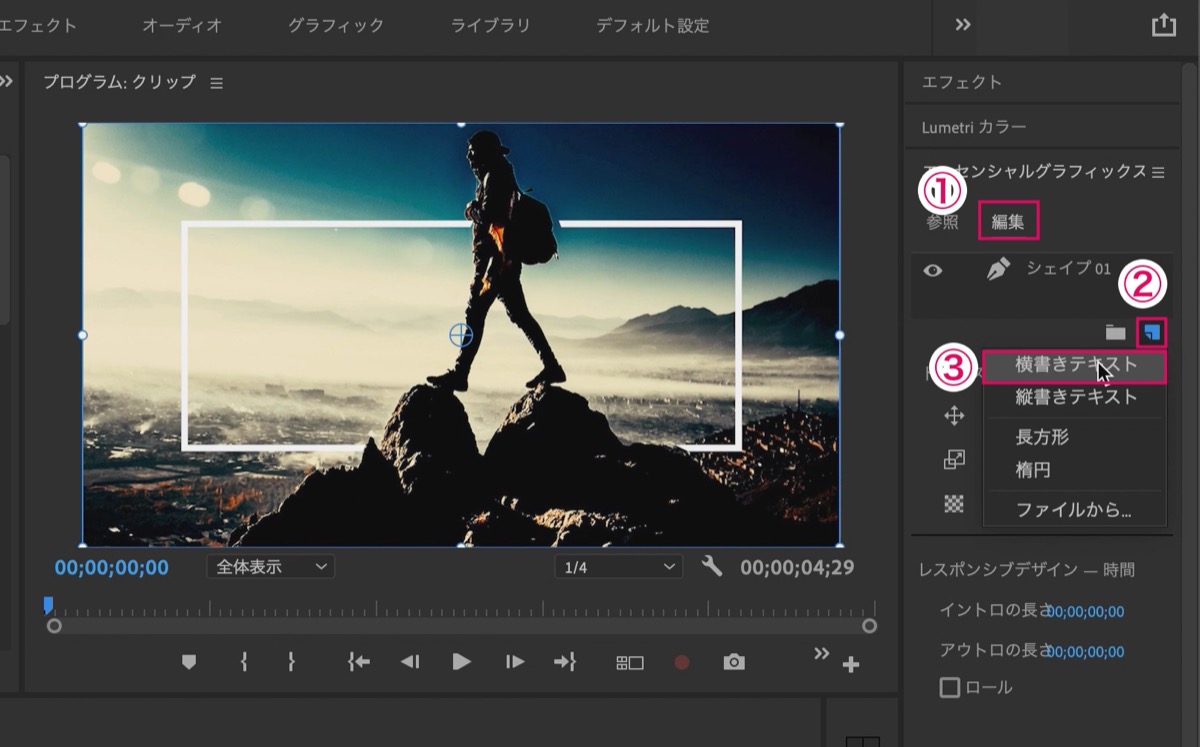Click the pen icon of シェイプ 01

pos(998,269)
